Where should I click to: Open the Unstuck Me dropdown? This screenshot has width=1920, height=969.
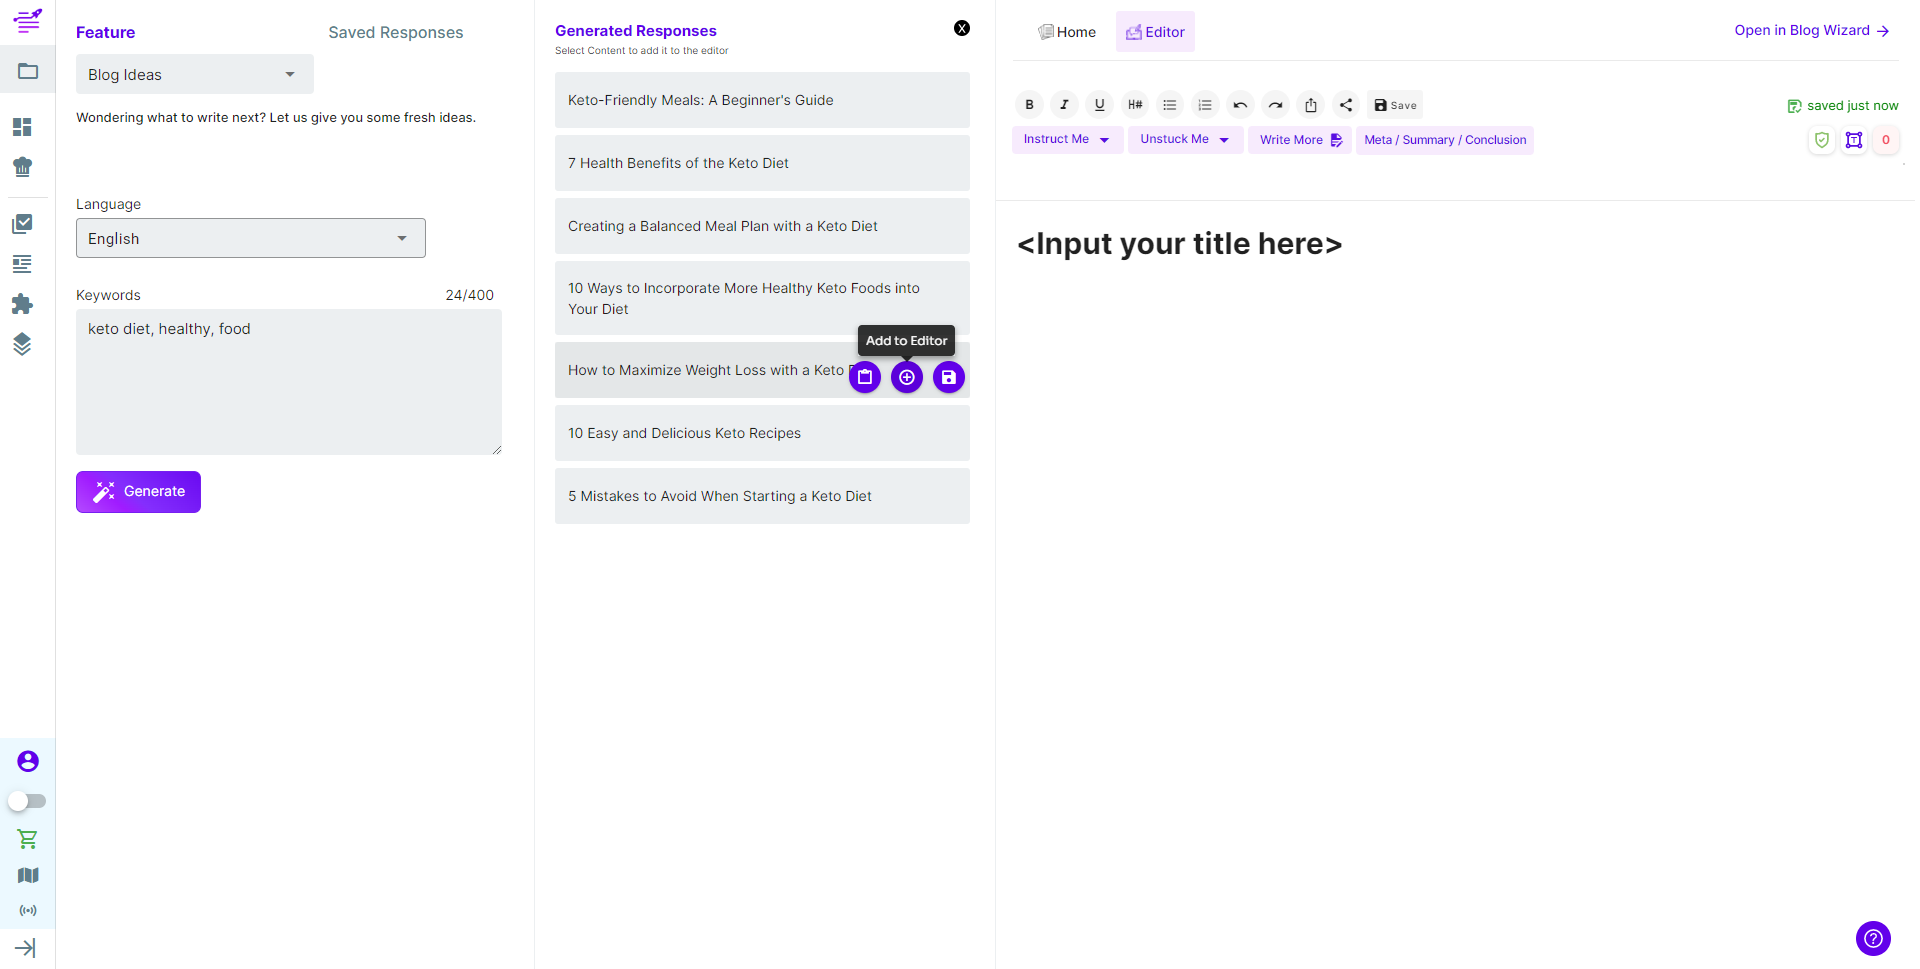click(1186, 140)
